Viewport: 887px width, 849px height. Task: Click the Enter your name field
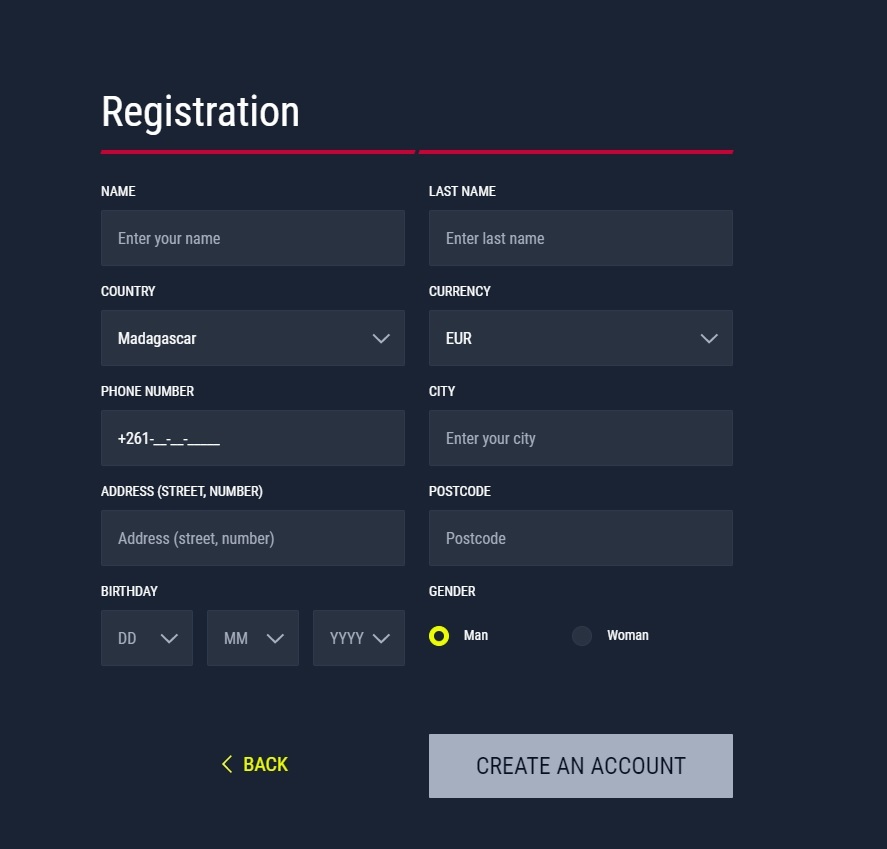252,238
